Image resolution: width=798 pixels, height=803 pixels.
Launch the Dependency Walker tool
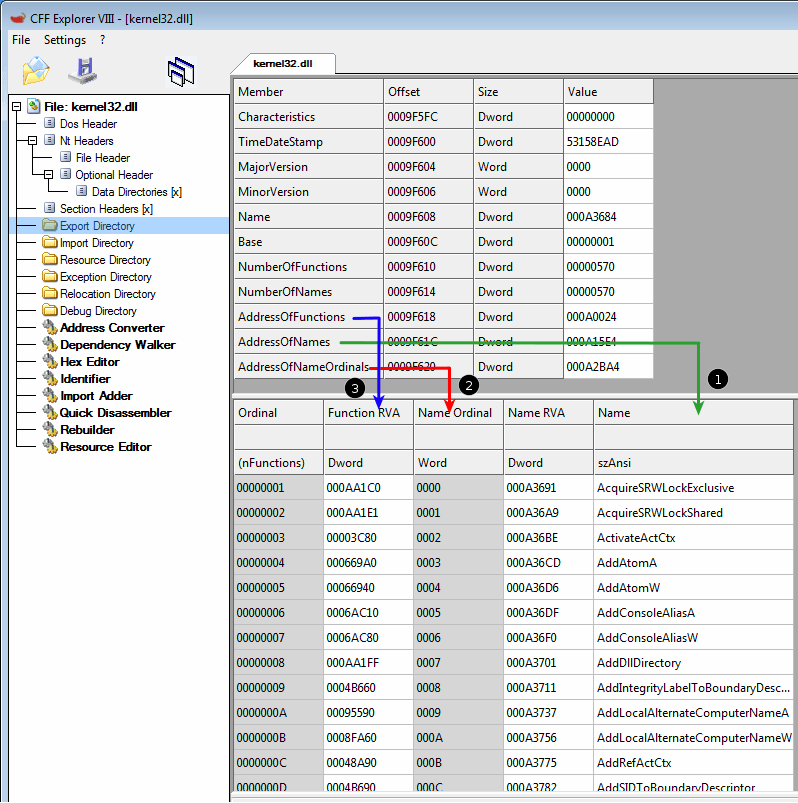[117, 345]
